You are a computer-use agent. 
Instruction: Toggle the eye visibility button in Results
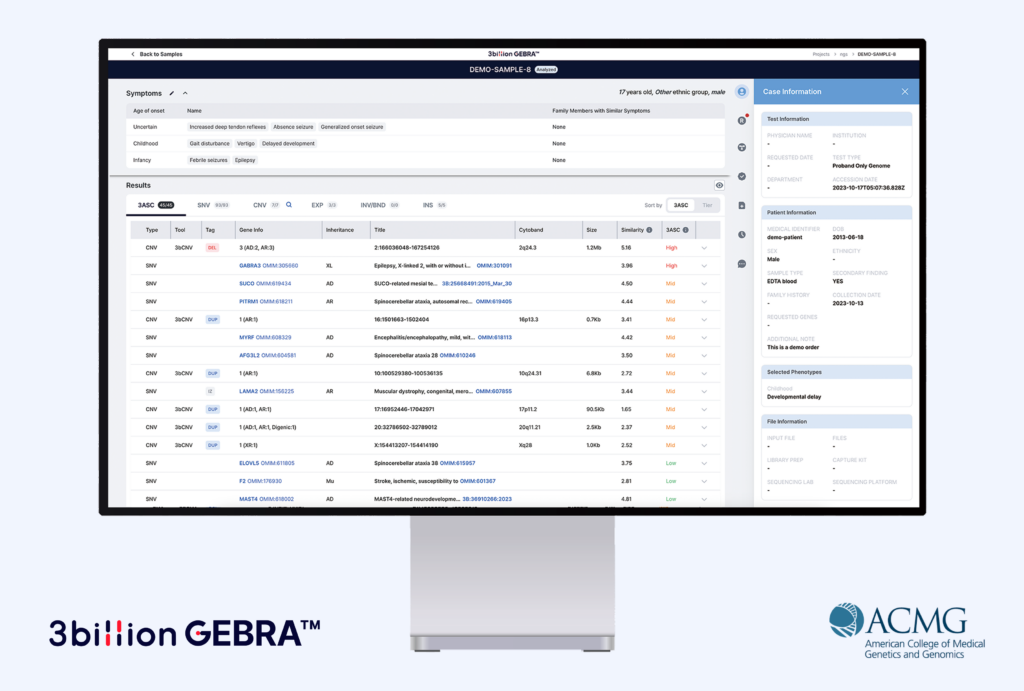point(719,186)
